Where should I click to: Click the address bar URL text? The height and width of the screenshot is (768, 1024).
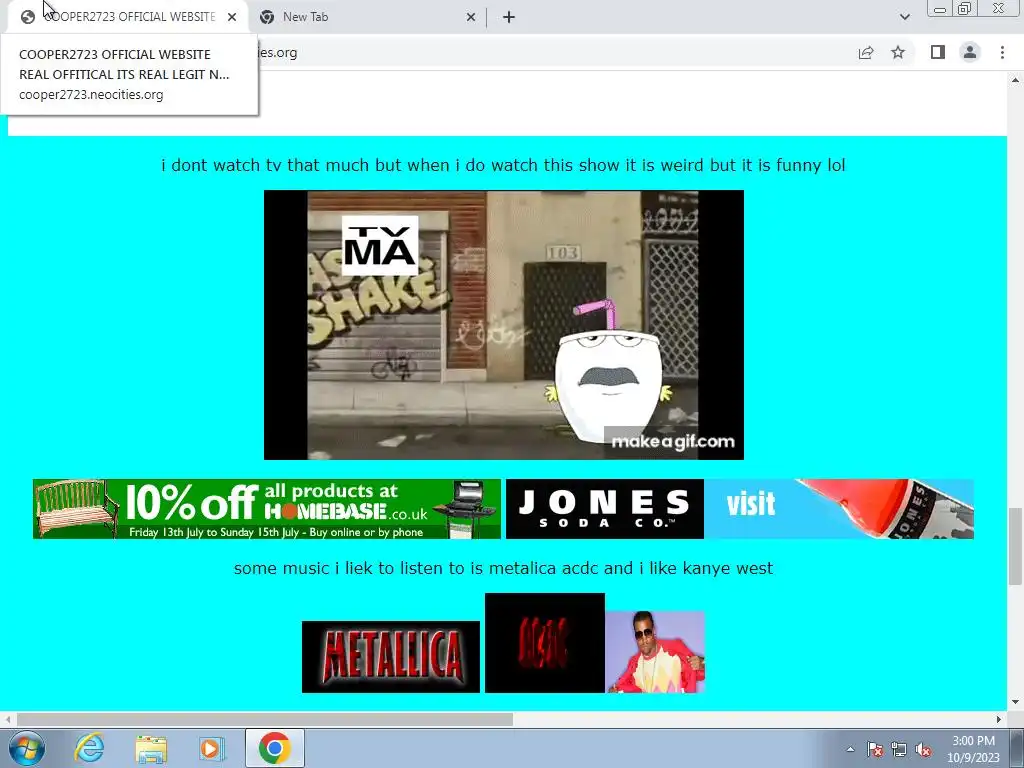pyautogui.click(x=278, y=52)
